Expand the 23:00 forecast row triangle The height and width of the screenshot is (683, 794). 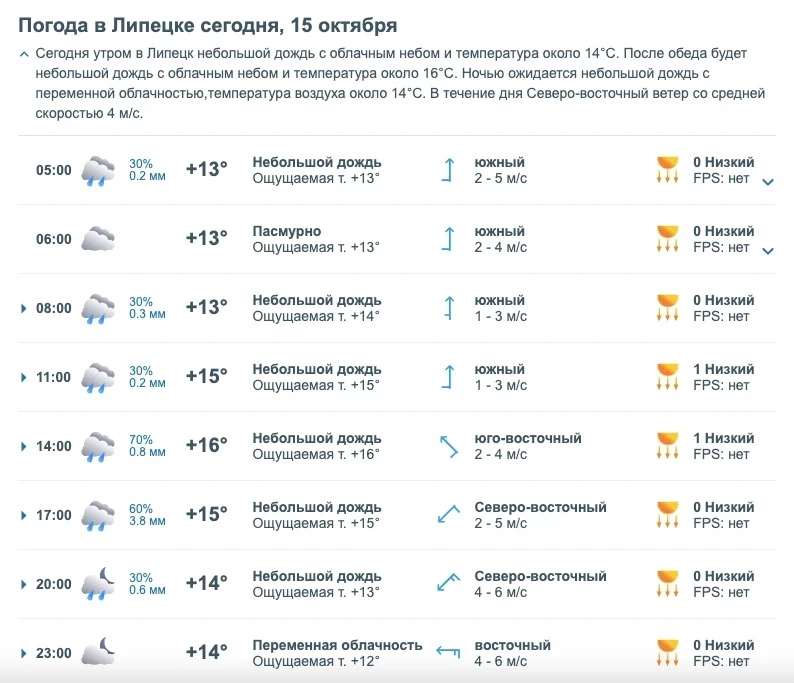(23, 653)
